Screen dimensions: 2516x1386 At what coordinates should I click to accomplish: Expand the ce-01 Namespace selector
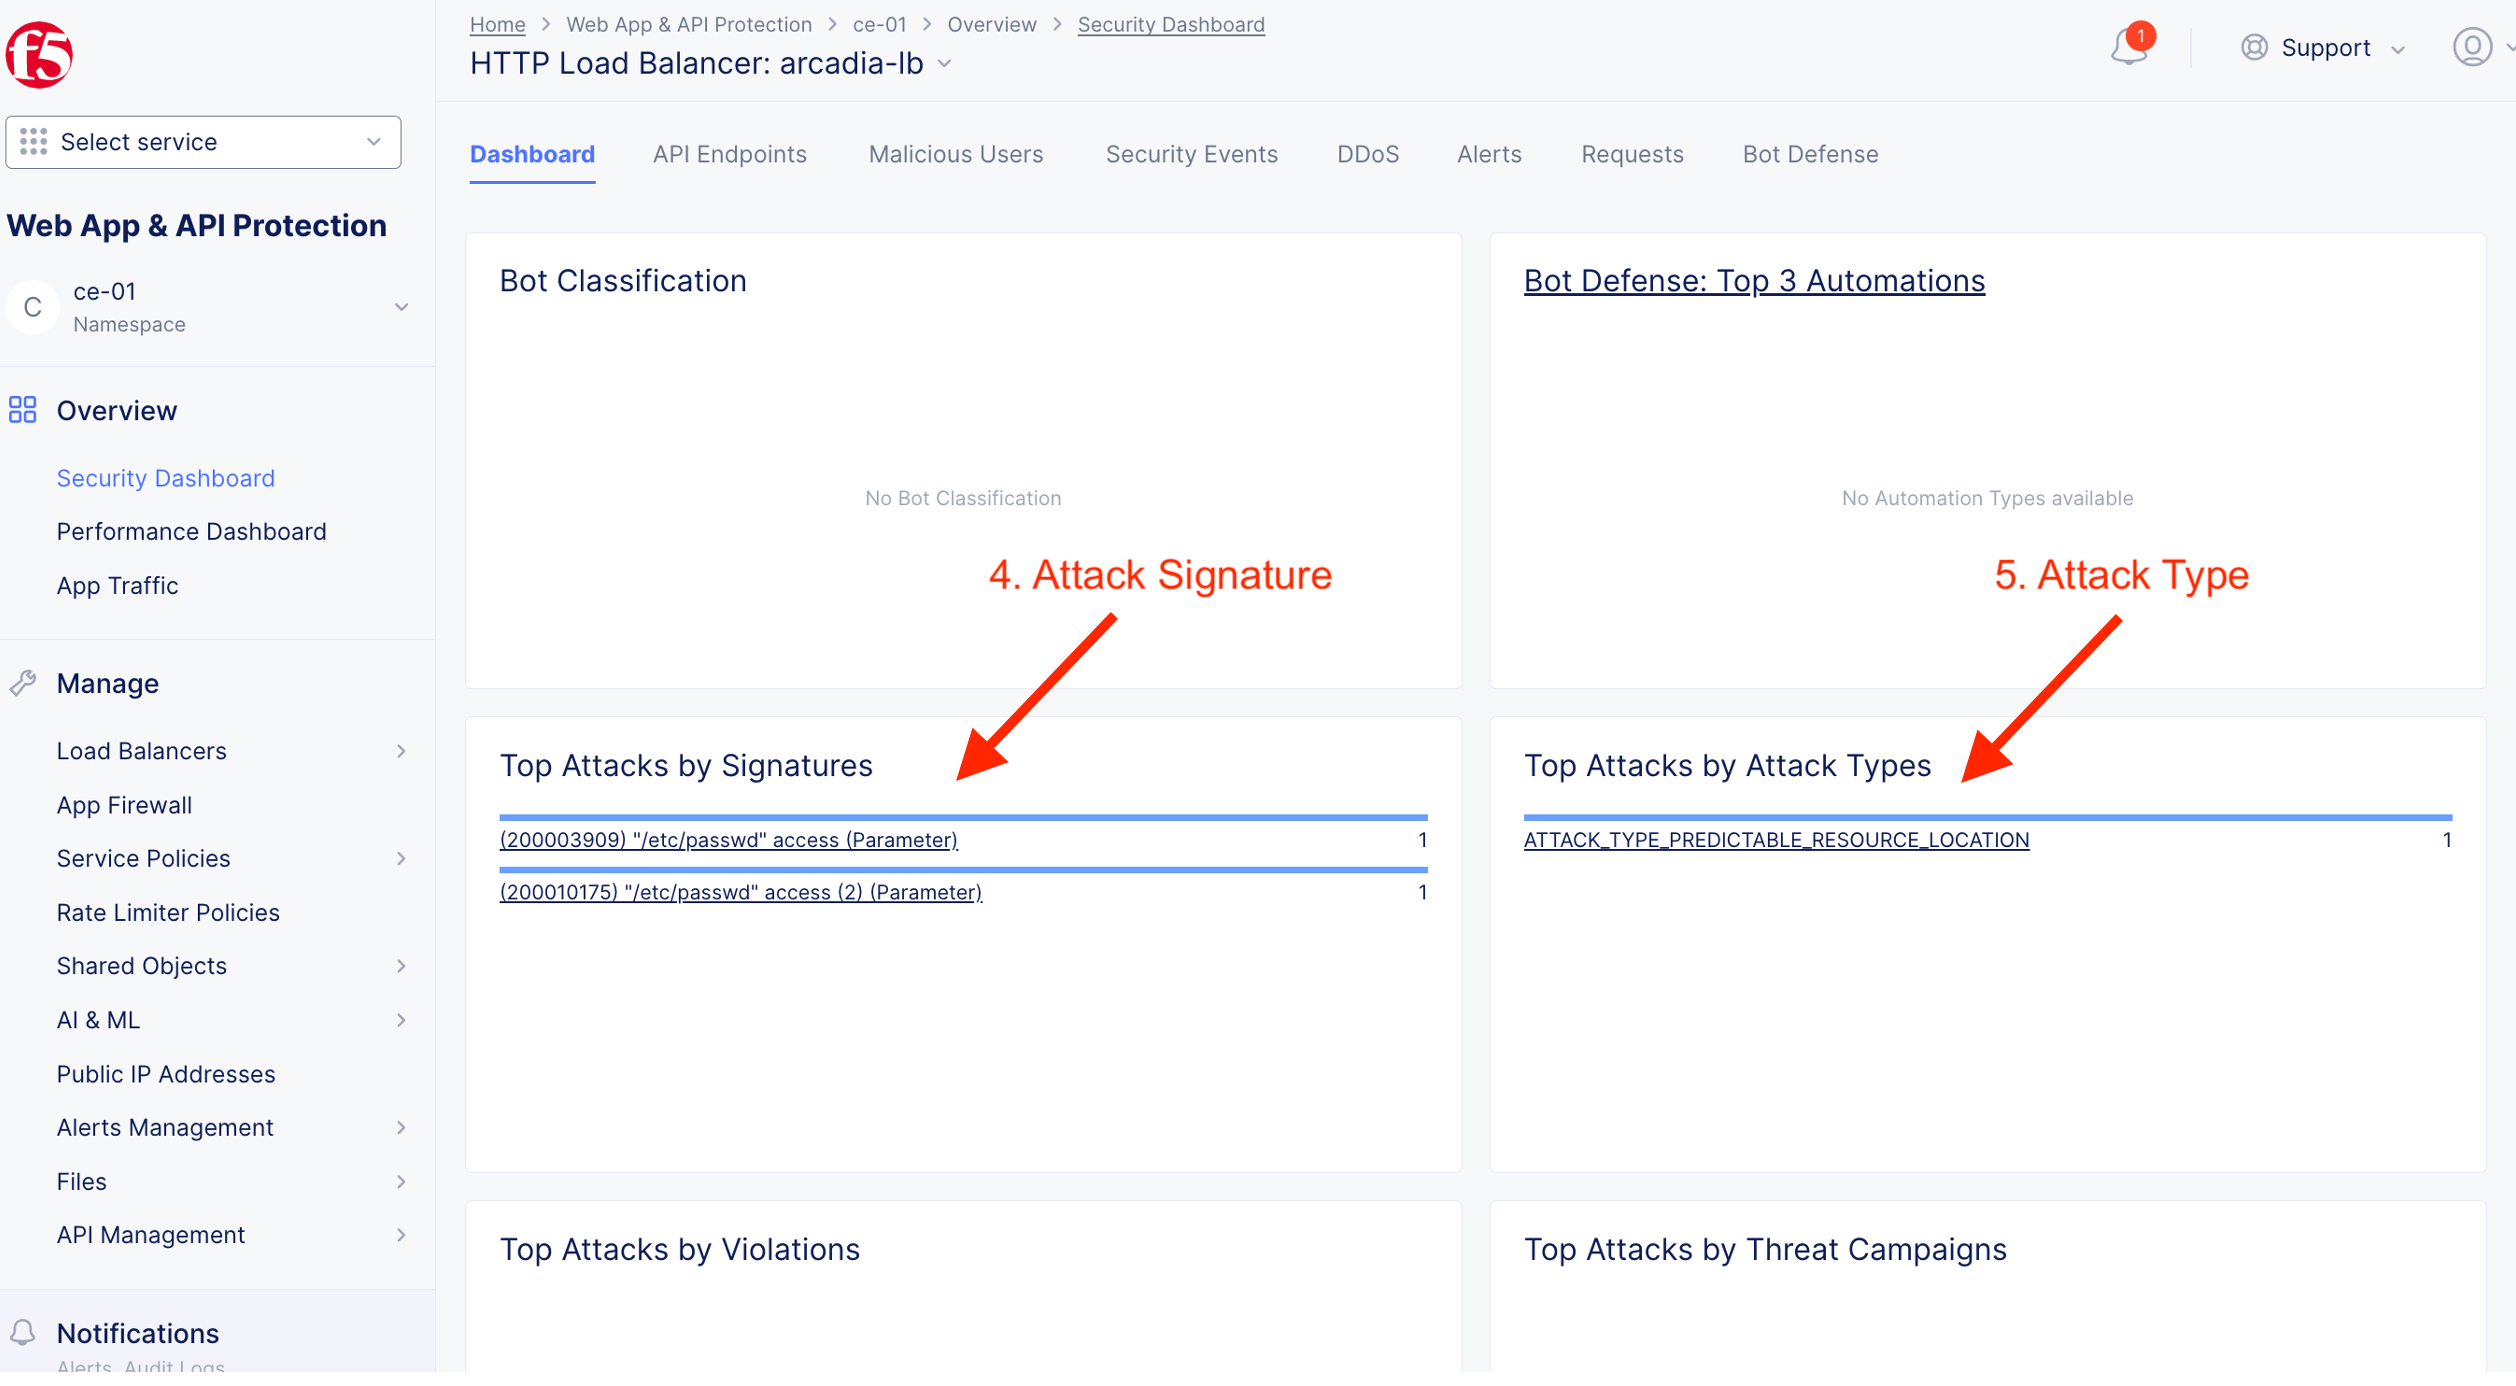(401, 307)
